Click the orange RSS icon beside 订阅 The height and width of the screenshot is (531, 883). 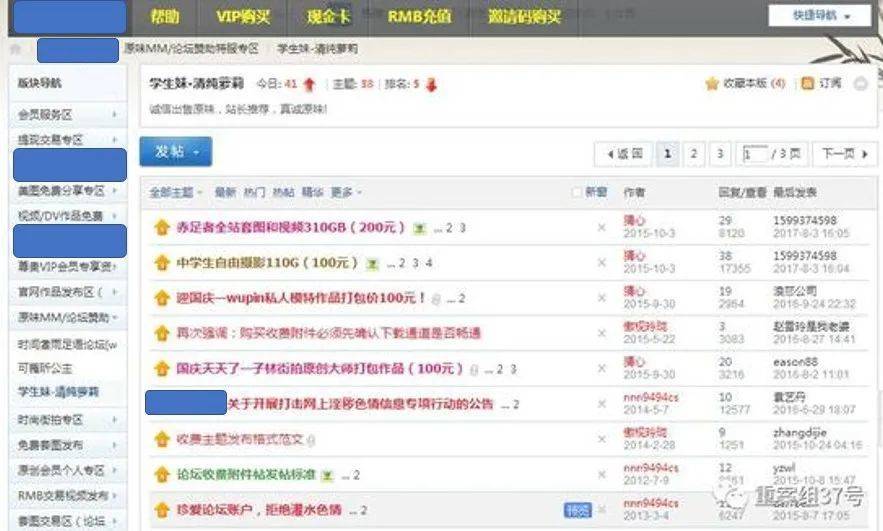pos(808,83)
